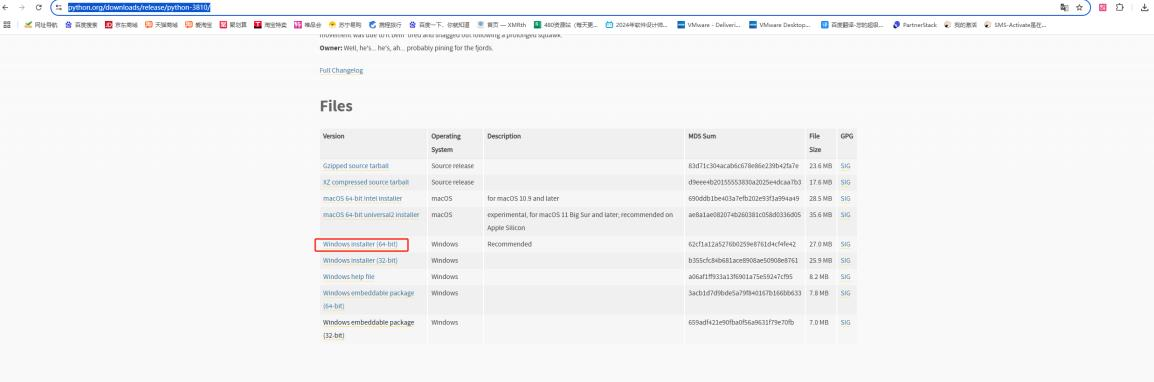Open the 网址导航 bookmark
The width and height of the screenshot is (1154, 382).
41,24
